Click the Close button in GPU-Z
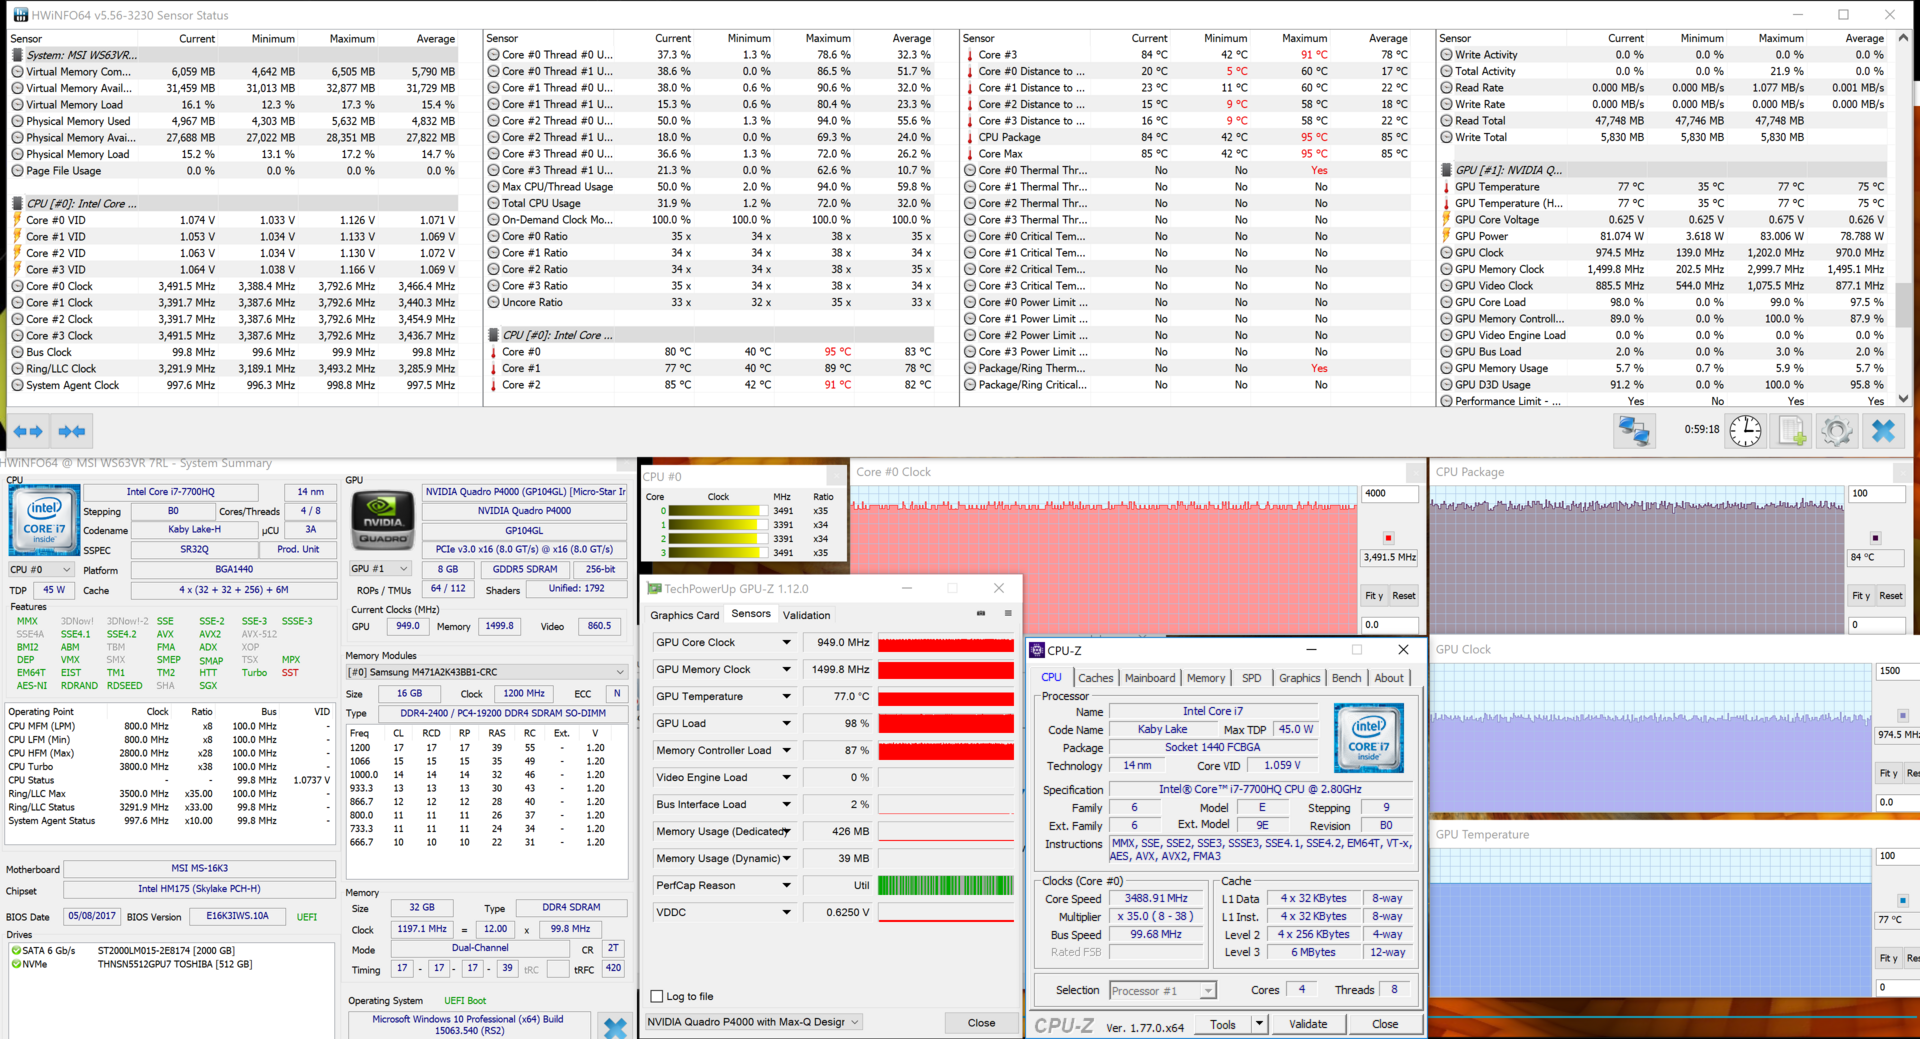Screen dimensions: 1920x1039 [981, 1023]
